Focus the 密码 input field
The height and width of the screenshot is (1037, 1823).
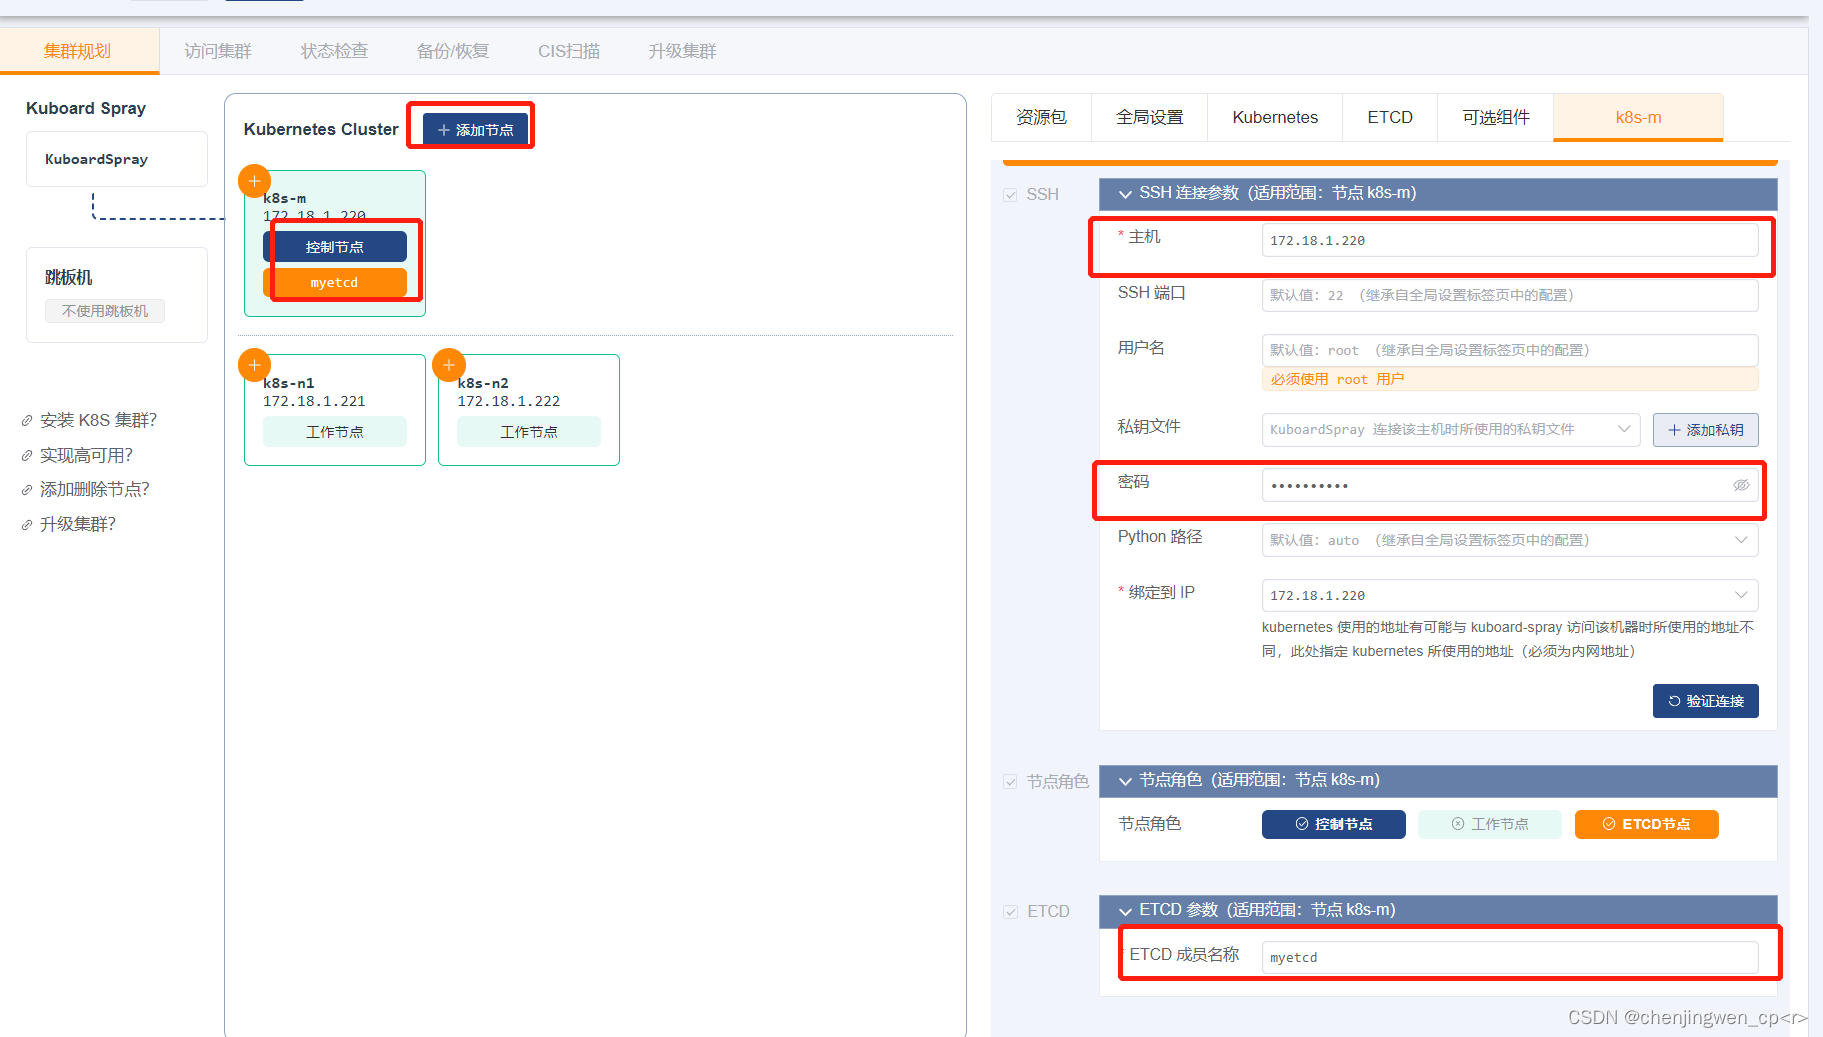pyautogui.click(x=1509, y=485)
